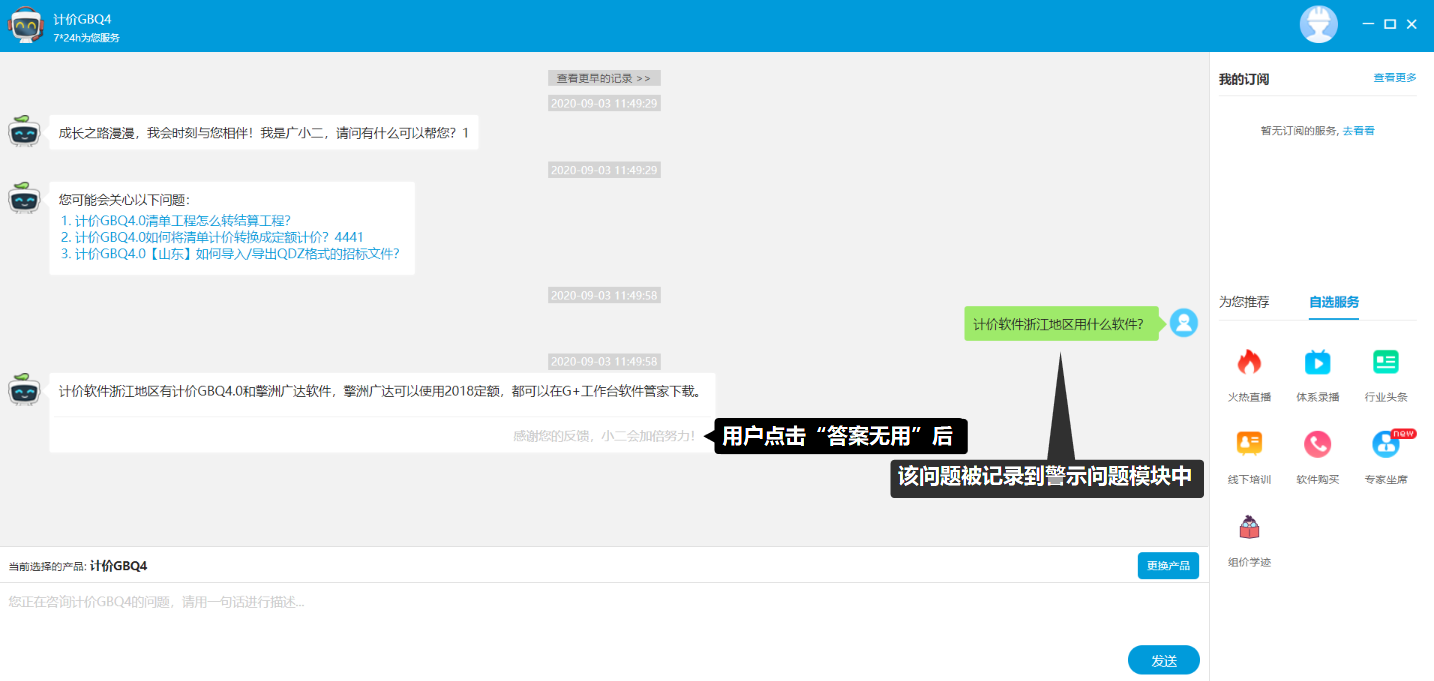
Task: Open the 专家坐席 expert seat icon
Action: 1385,445
